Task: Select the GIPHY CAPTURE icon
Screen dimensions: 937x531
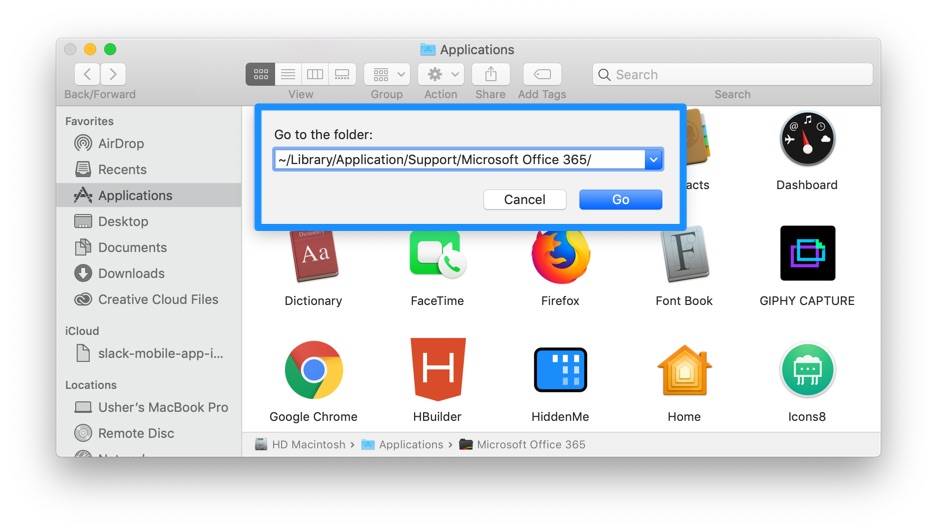Action: [807, 253]
